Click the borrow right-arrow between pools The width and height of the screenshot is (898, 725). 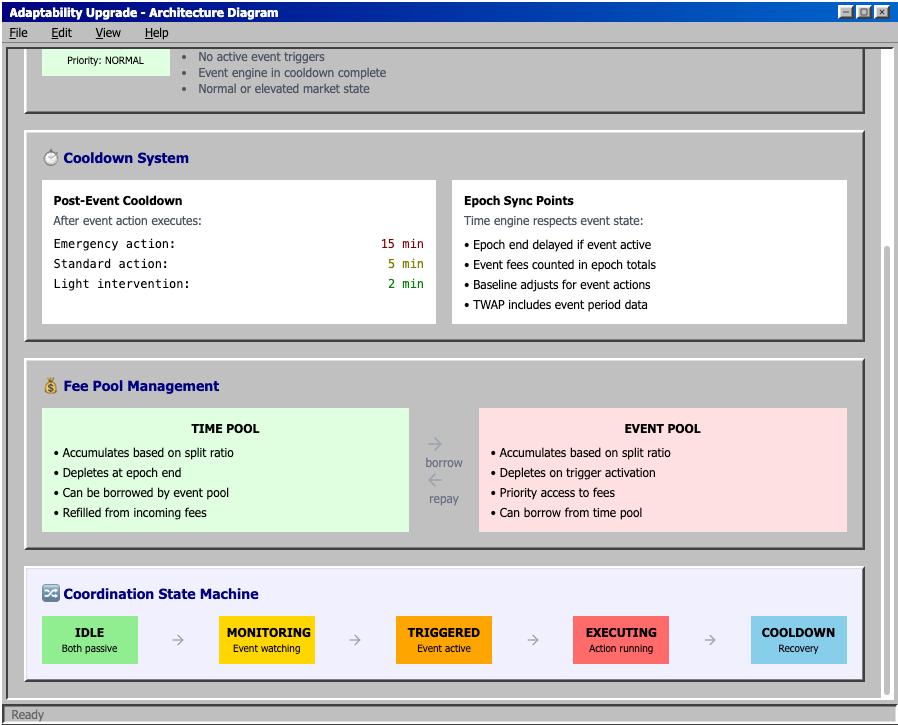[x=435, y=444]
